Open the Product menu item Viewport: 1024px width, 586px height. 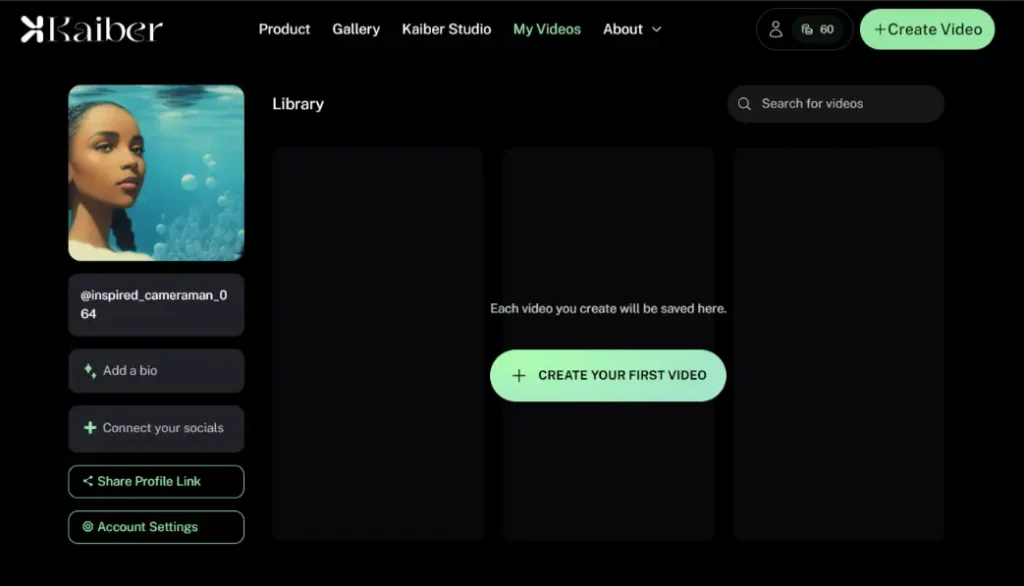[x=284, y=29]
